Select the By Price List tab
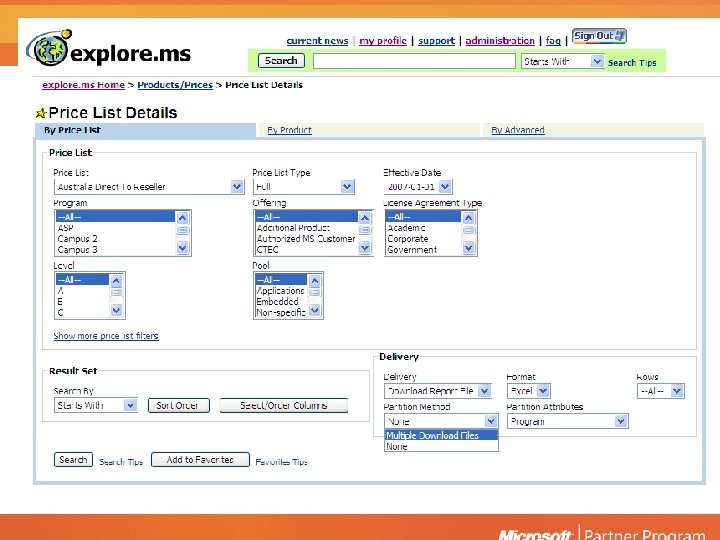 (145, 130)
